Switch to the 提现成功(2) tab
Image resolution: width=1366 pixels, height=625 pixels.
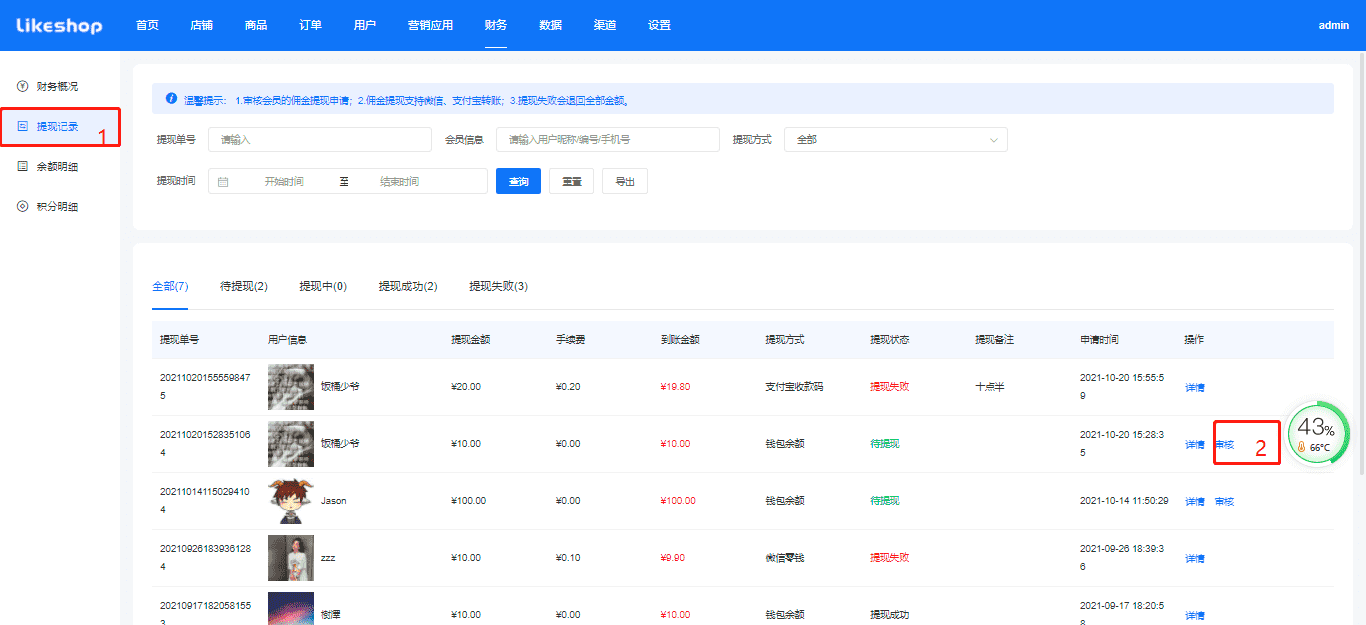[x=408, y=286]
